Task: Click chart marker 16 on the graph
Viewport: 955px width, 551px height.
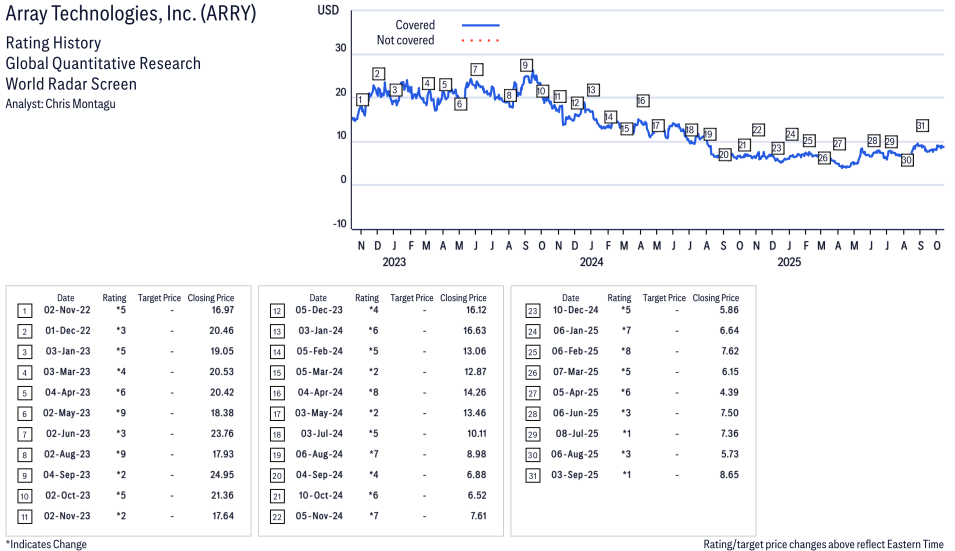Action: click(x=642, y=101)
